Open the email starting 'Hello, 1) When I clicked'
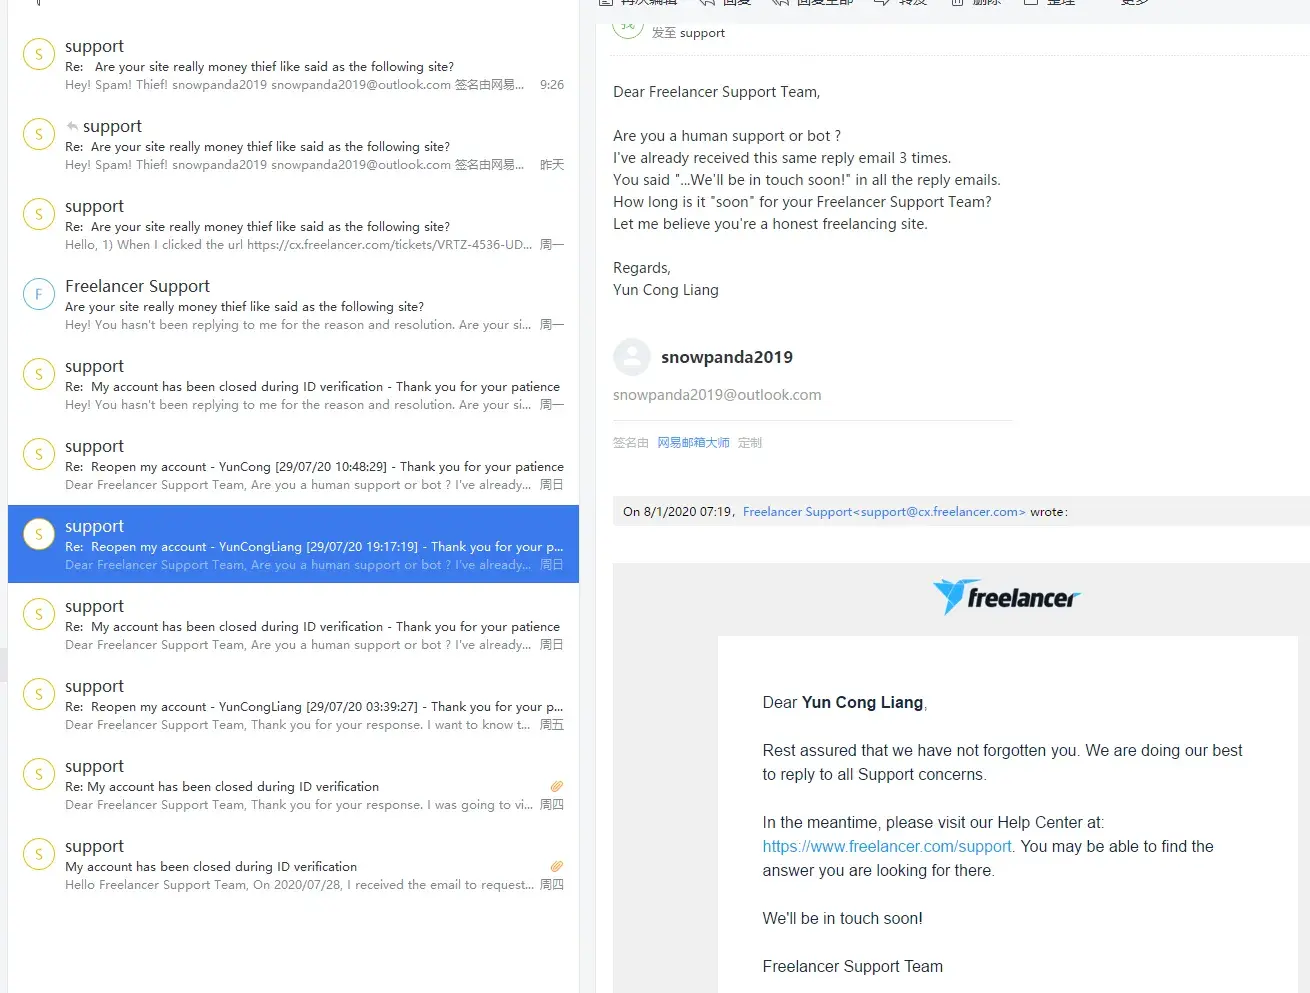Viewport: 1310px width, 993px height. [x=293, y=225]
